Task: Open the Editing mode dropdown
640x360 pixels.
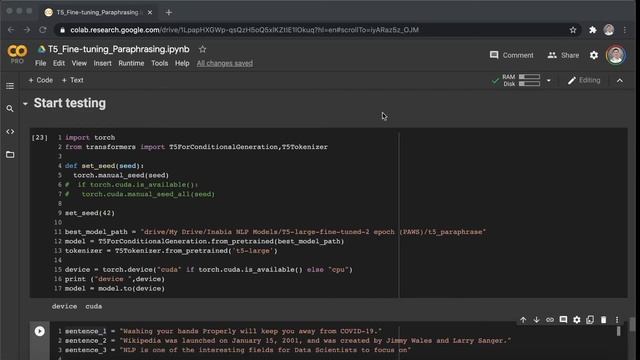Action: [584, 80]
